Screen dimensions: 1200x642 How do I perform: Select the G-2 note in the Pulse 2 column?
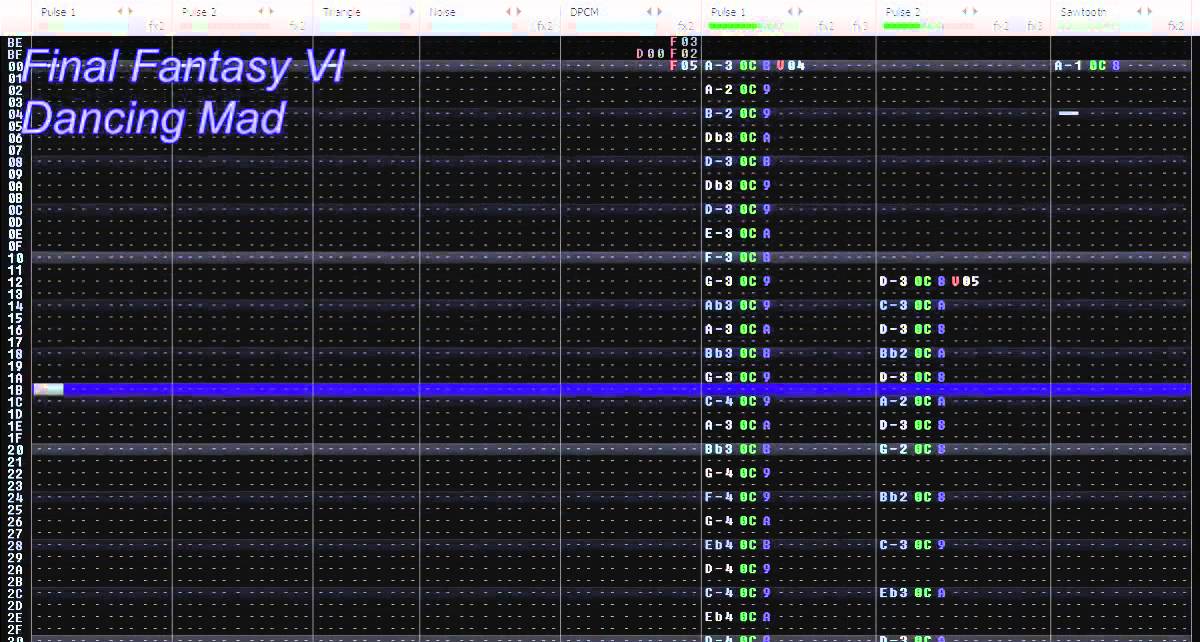(894, 449)
